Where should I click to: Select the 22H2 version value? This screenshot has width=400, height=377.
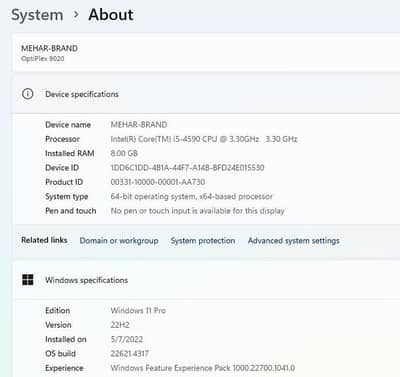pyautogui.click(x=120, y=325)
